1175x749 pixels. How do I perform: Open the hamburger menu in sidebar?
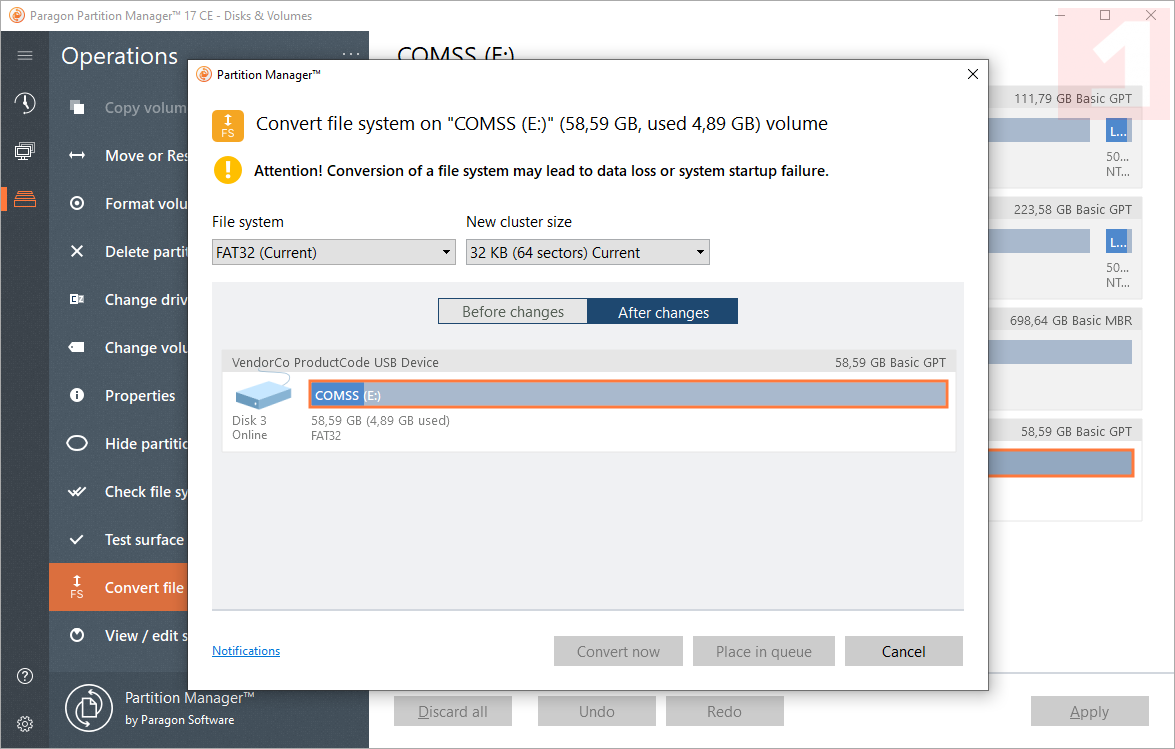(25, 55)
